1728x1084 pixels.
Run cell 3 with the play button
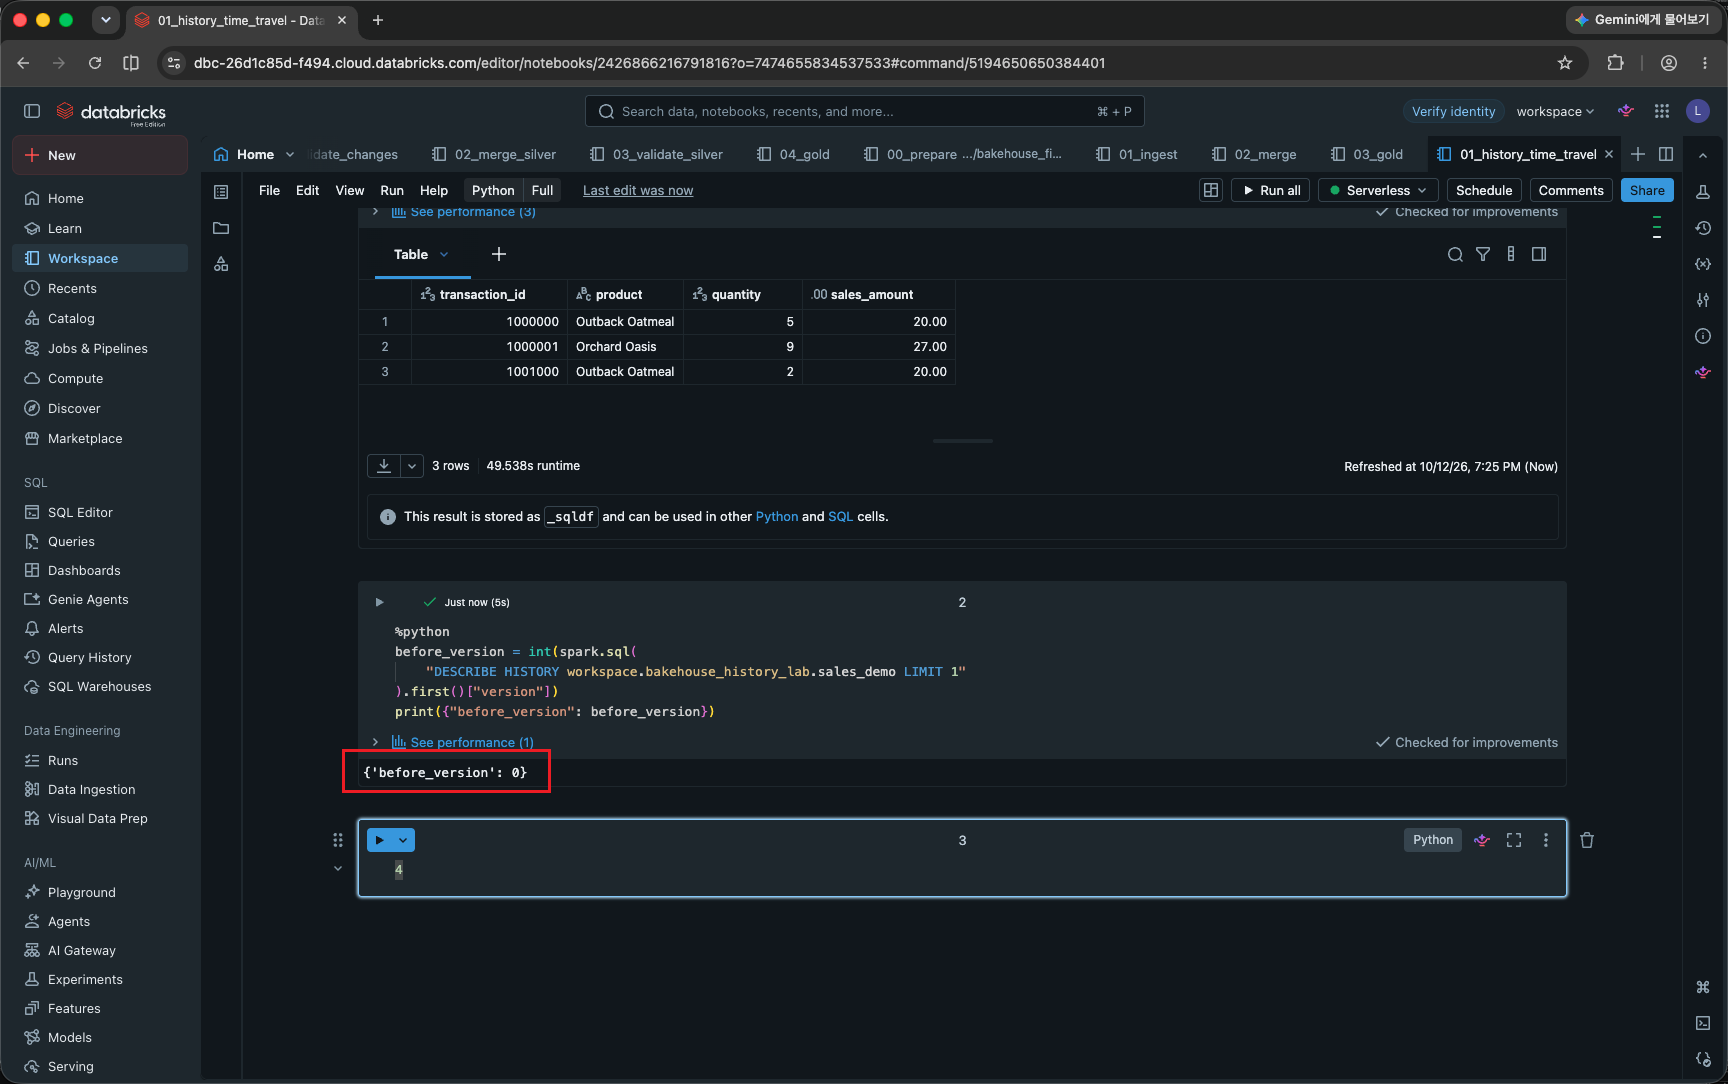point(380,840)
